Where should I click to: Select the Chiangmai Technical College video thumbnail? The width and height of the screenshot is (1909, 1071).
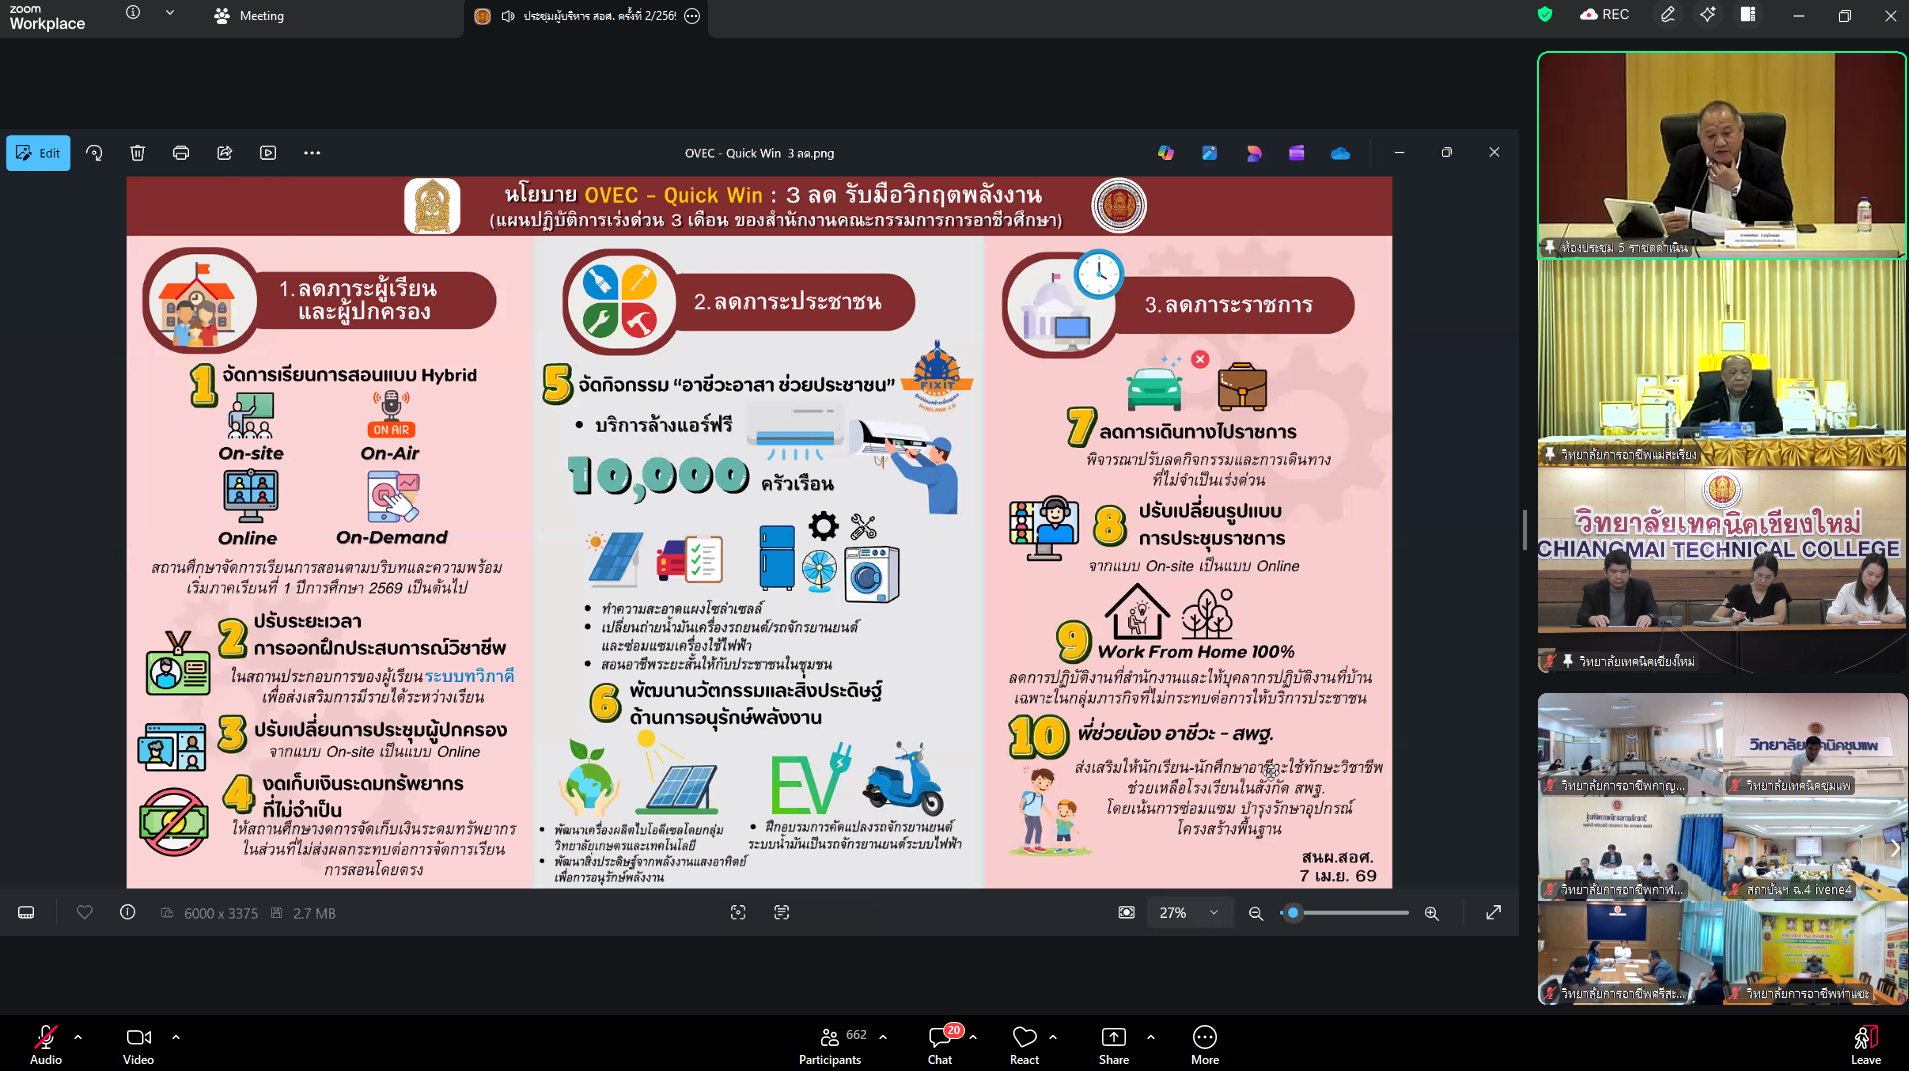[x=1721, y=570]
